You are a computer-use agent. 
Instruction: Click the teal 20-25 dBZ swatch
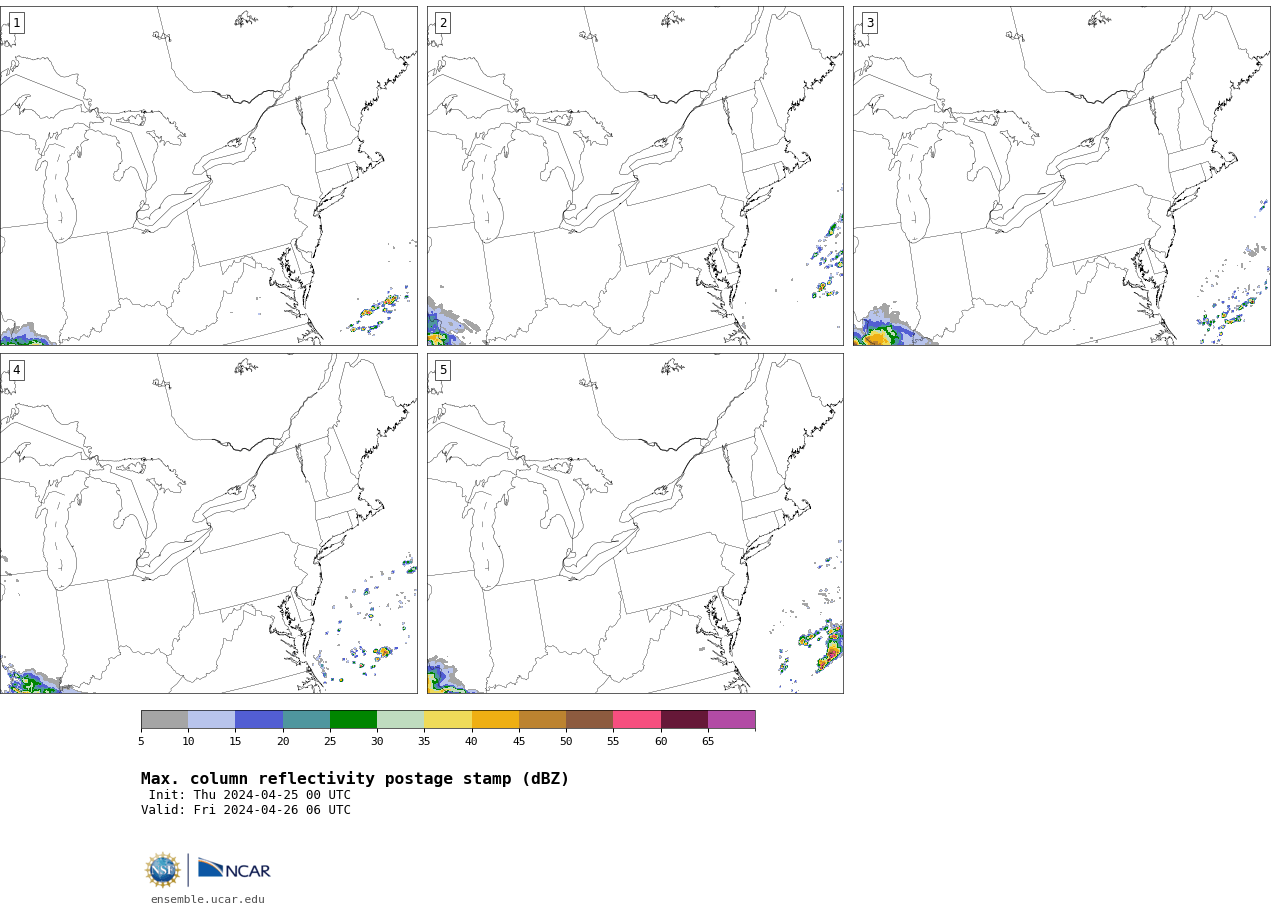pos(306,720)
